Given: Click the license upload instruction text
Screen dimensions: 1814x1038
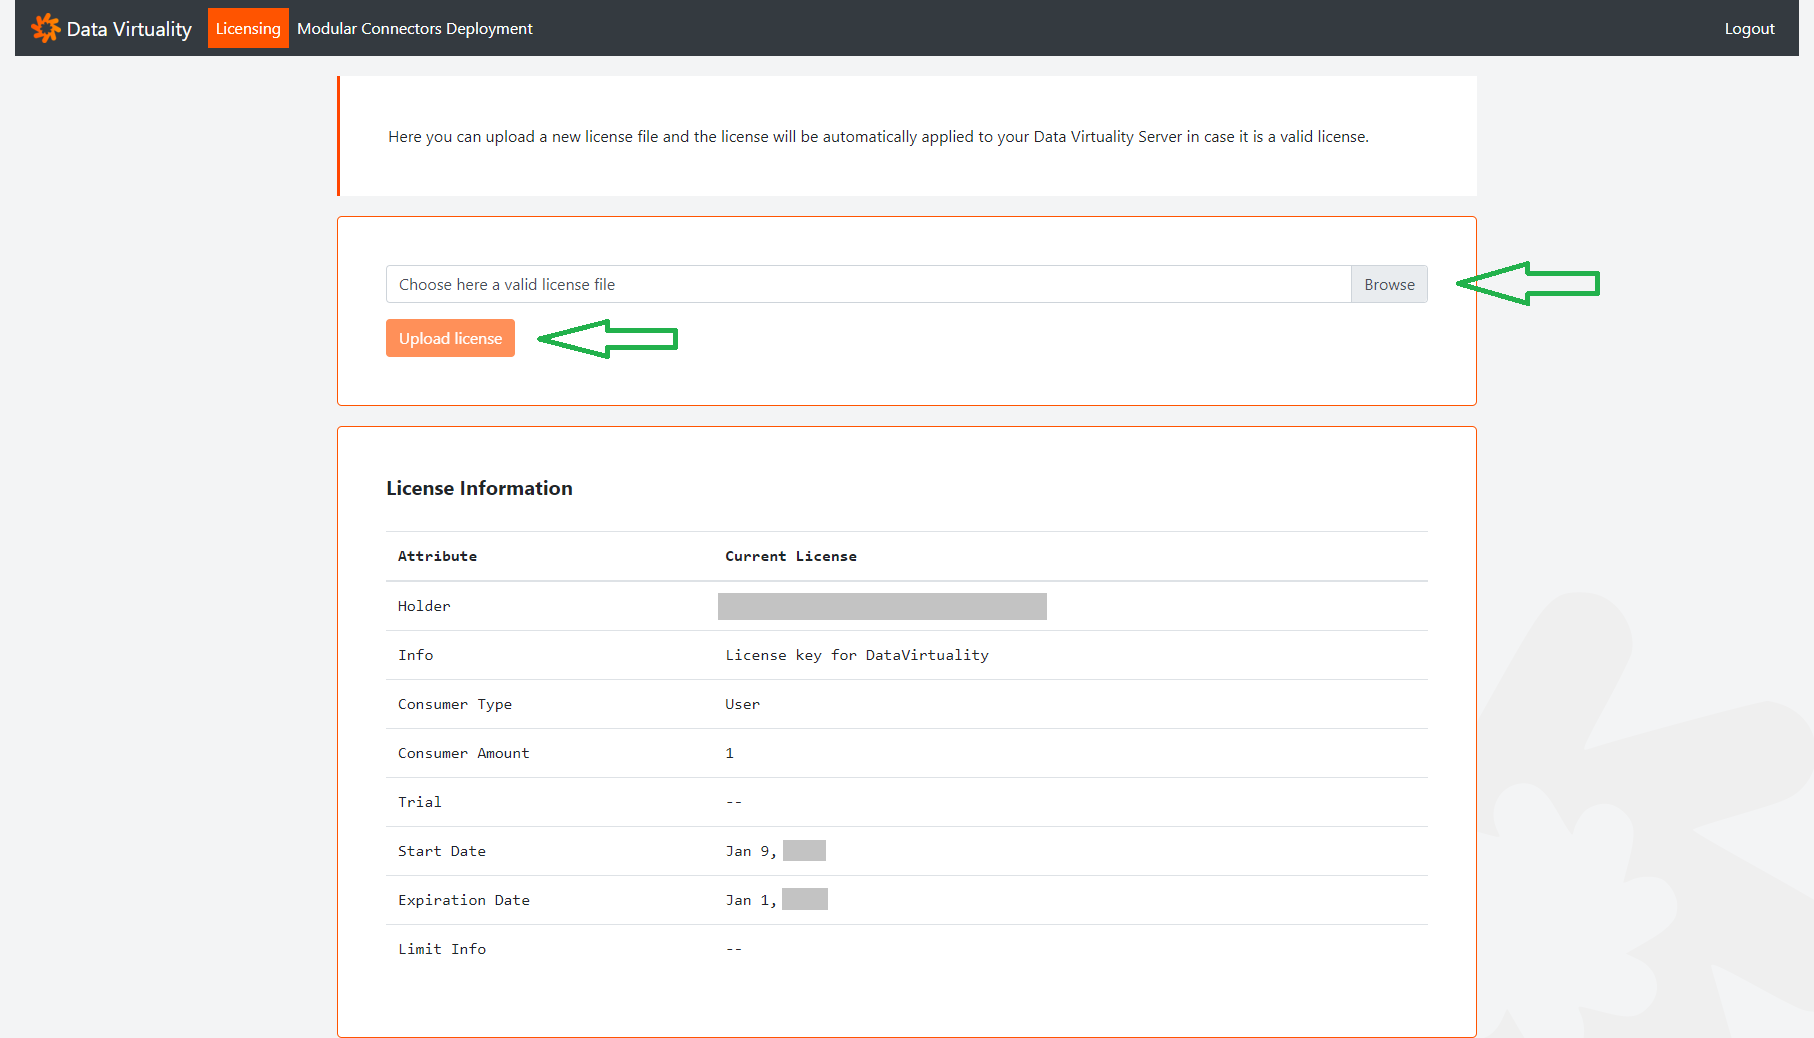Looking at the screenshot, I should 878,136.
